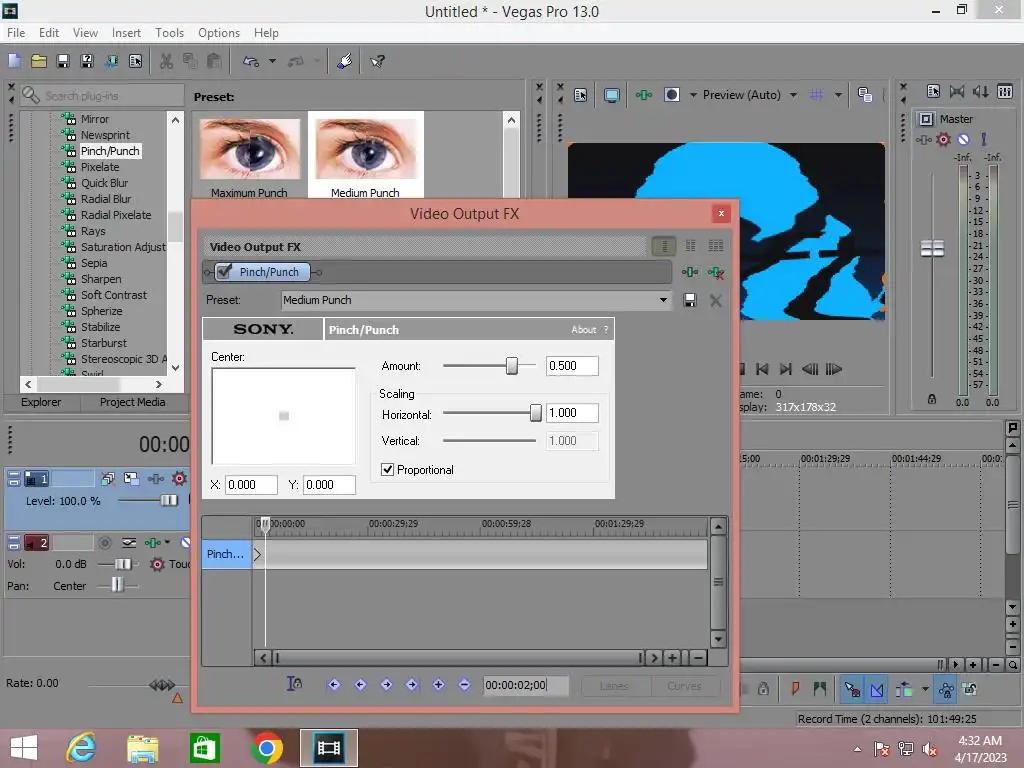Expand the Pinch keyframe lane arrow

[257, 554]
